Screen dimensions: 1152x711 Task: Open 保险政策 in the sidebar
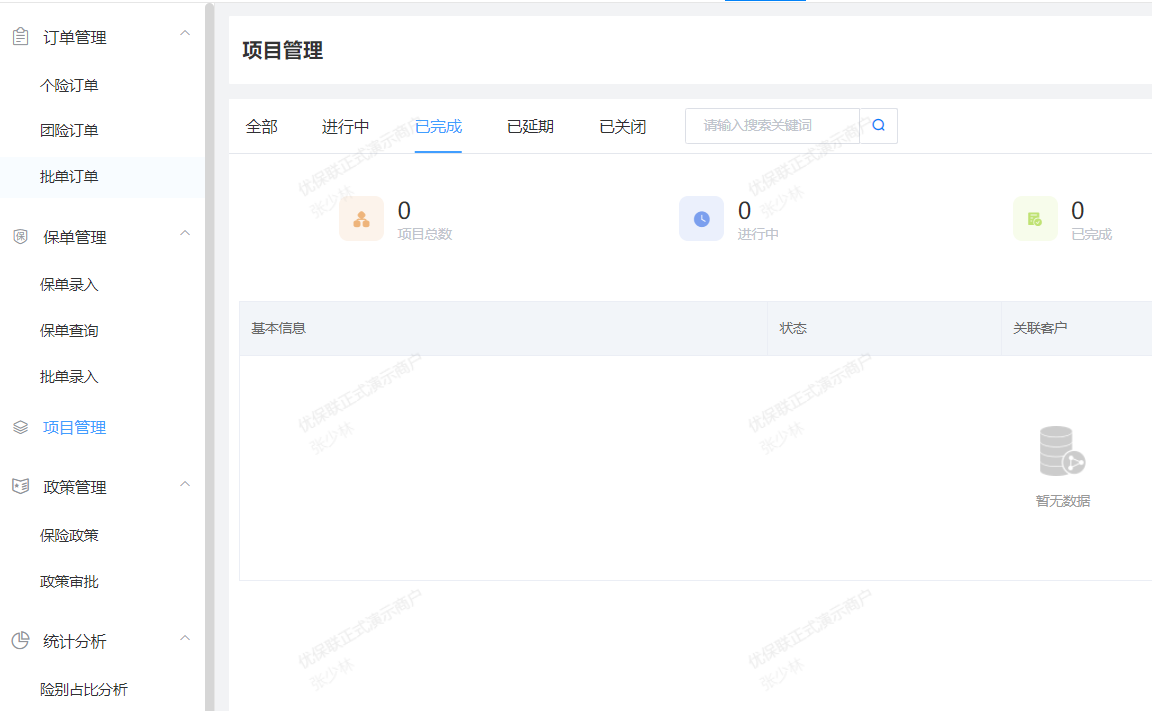[69, 535]
